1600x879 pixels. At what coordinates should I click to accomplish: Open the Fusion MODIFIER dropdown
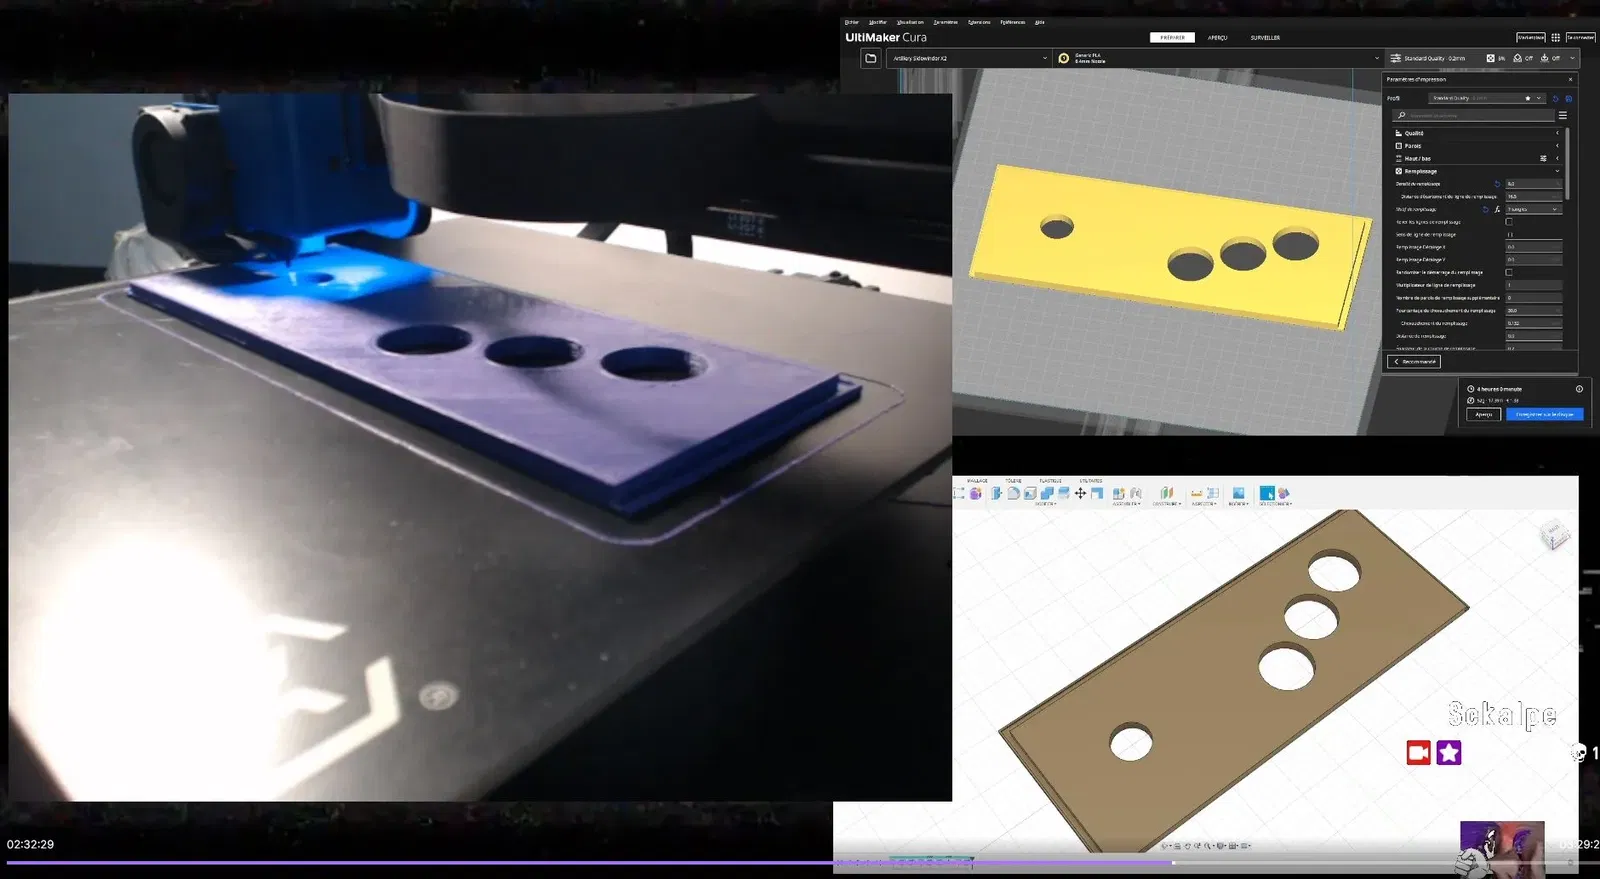(1046, 504)
